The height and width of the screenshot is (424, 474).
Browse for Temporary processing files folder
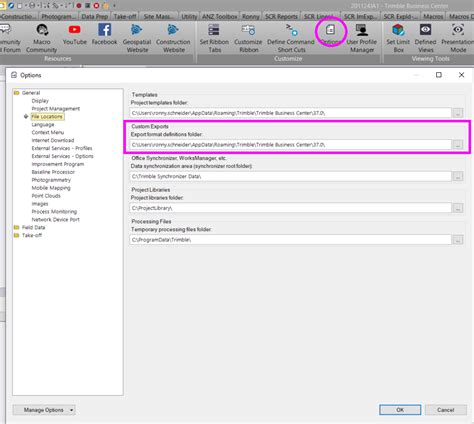(458, 240)
